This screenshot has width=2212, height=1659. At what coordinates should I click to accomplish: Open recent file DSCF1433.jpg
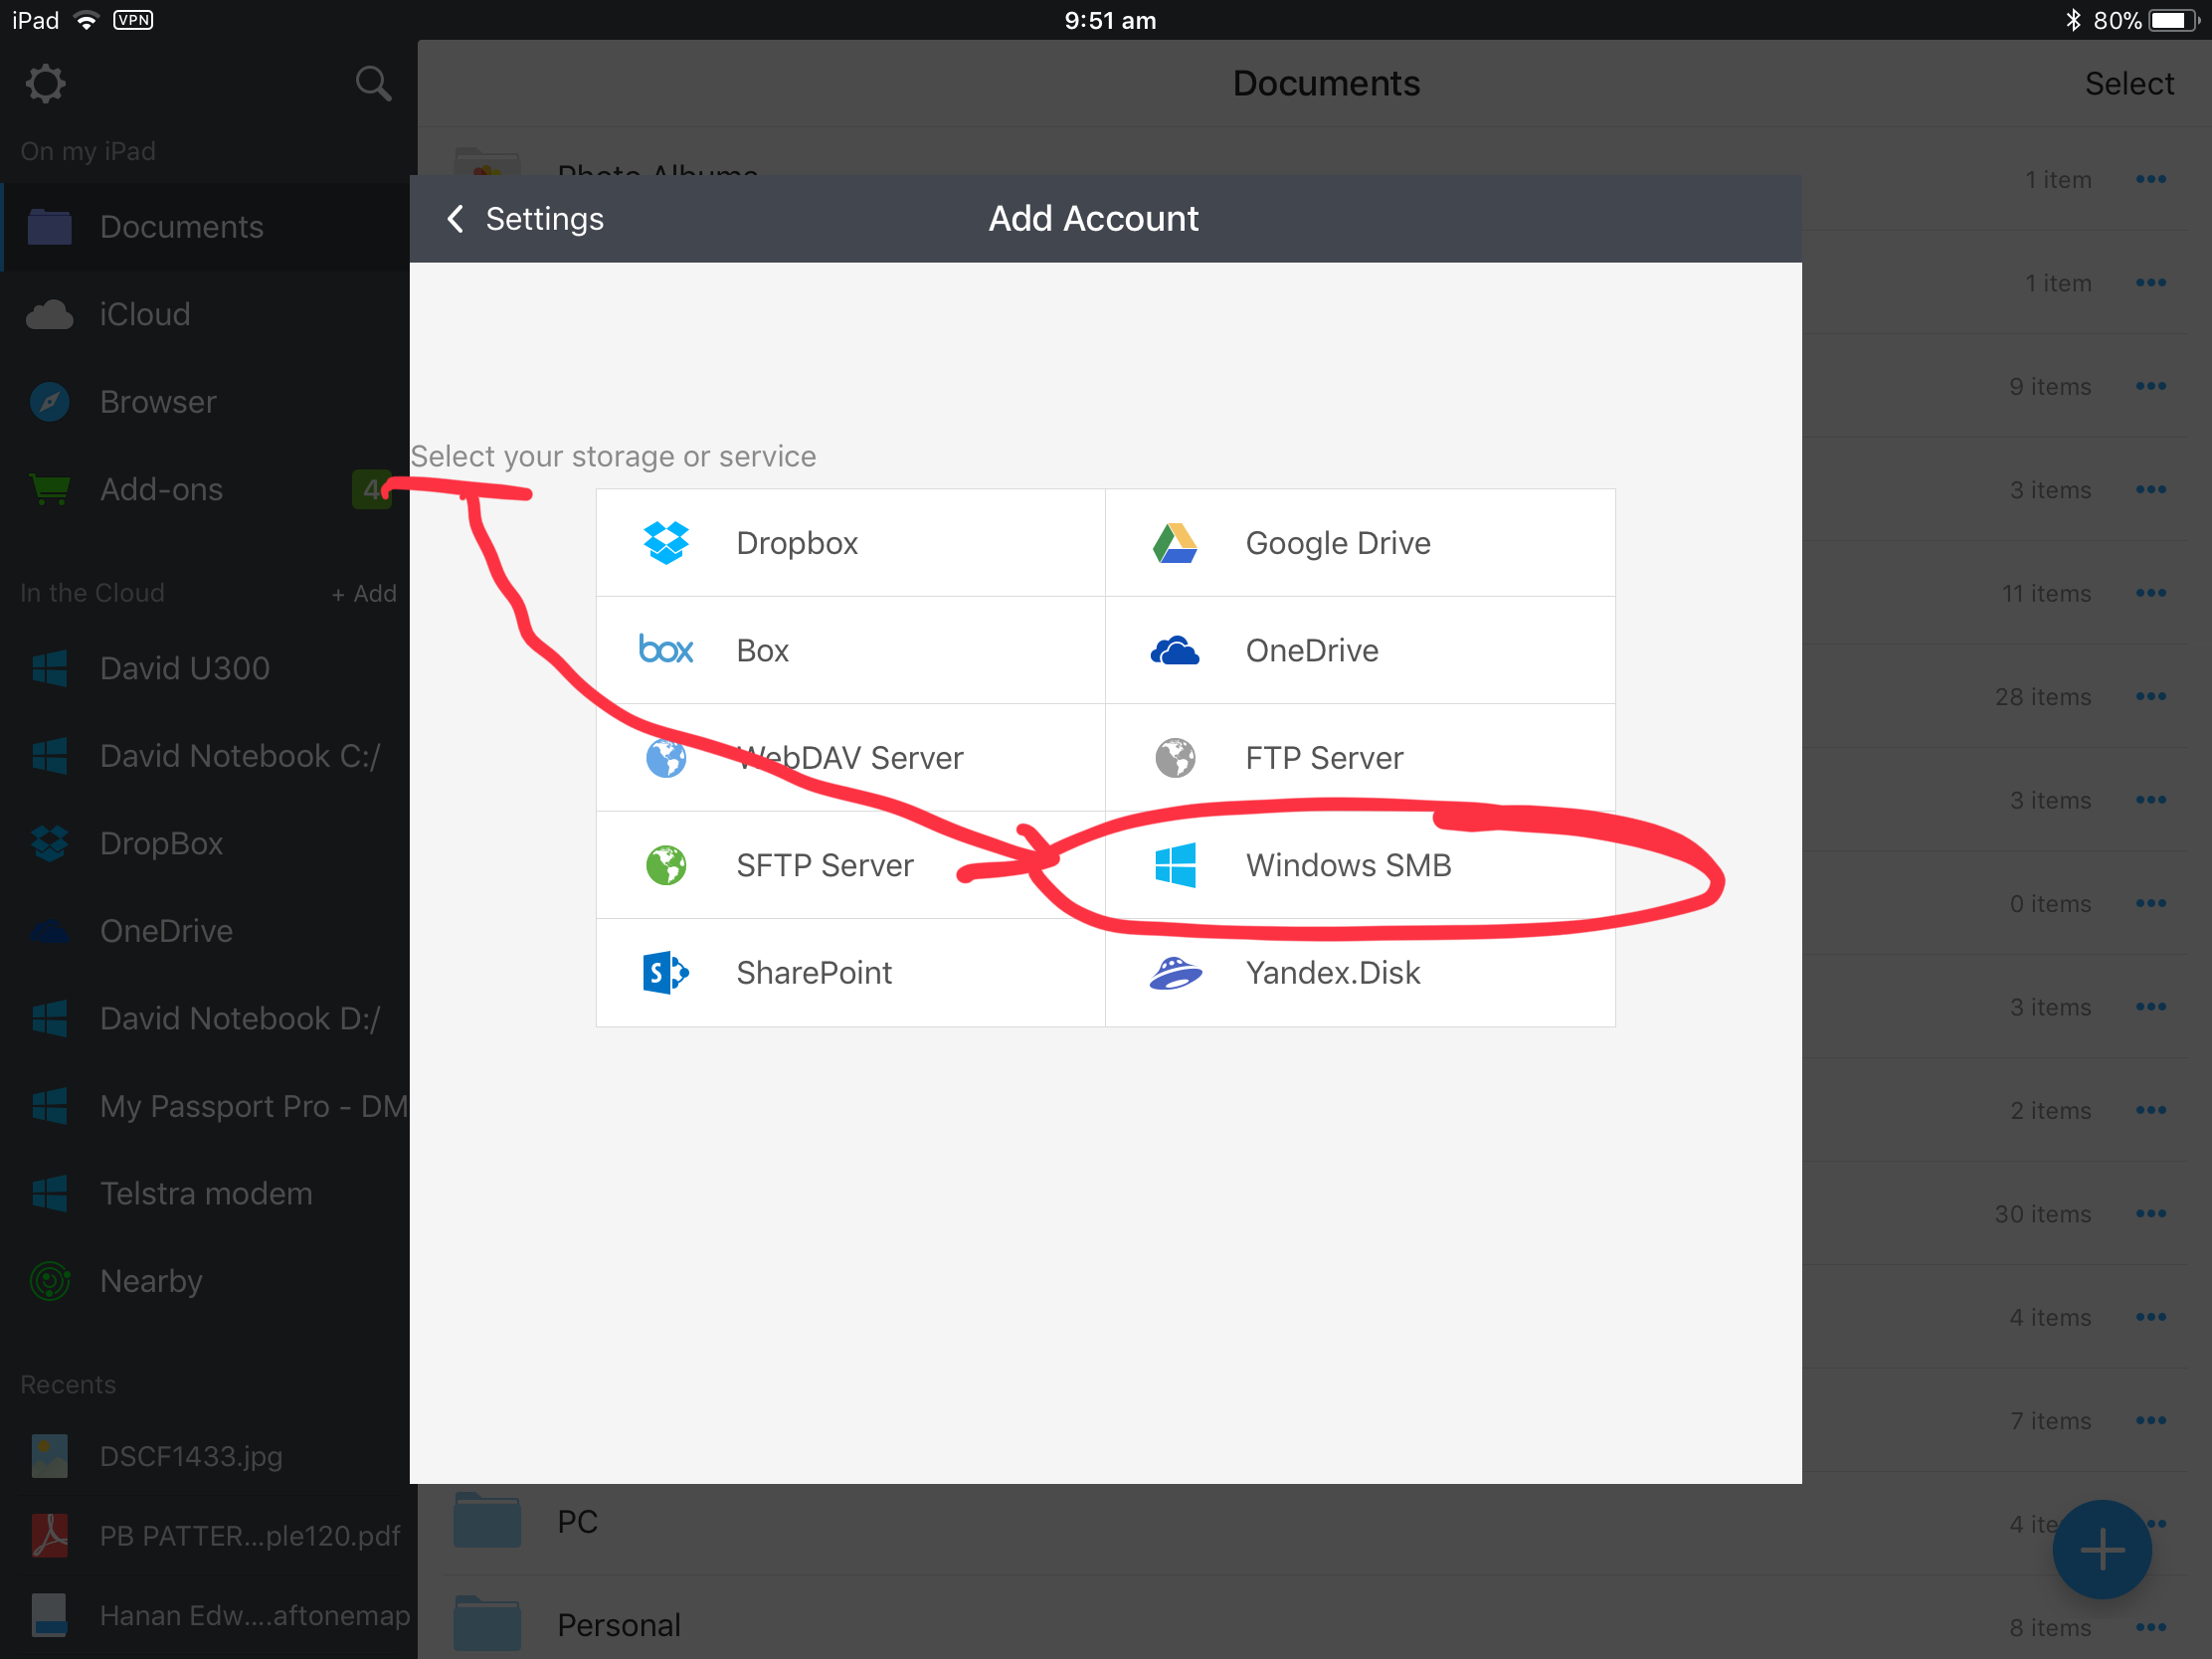pos(190,1456)
